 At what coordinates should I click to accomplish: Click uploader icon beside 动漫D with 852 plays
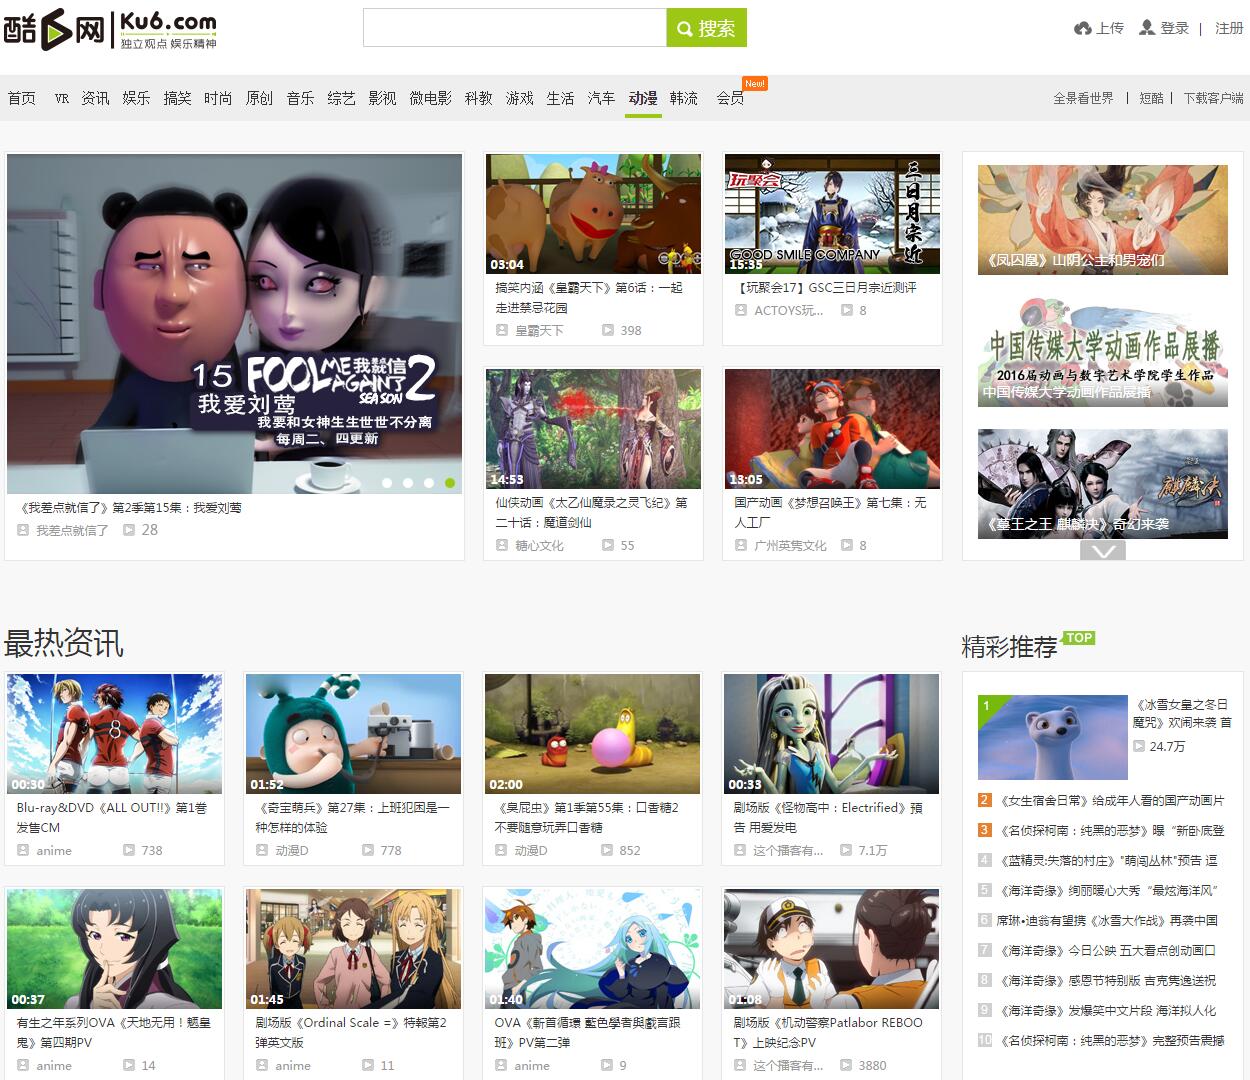501,850
